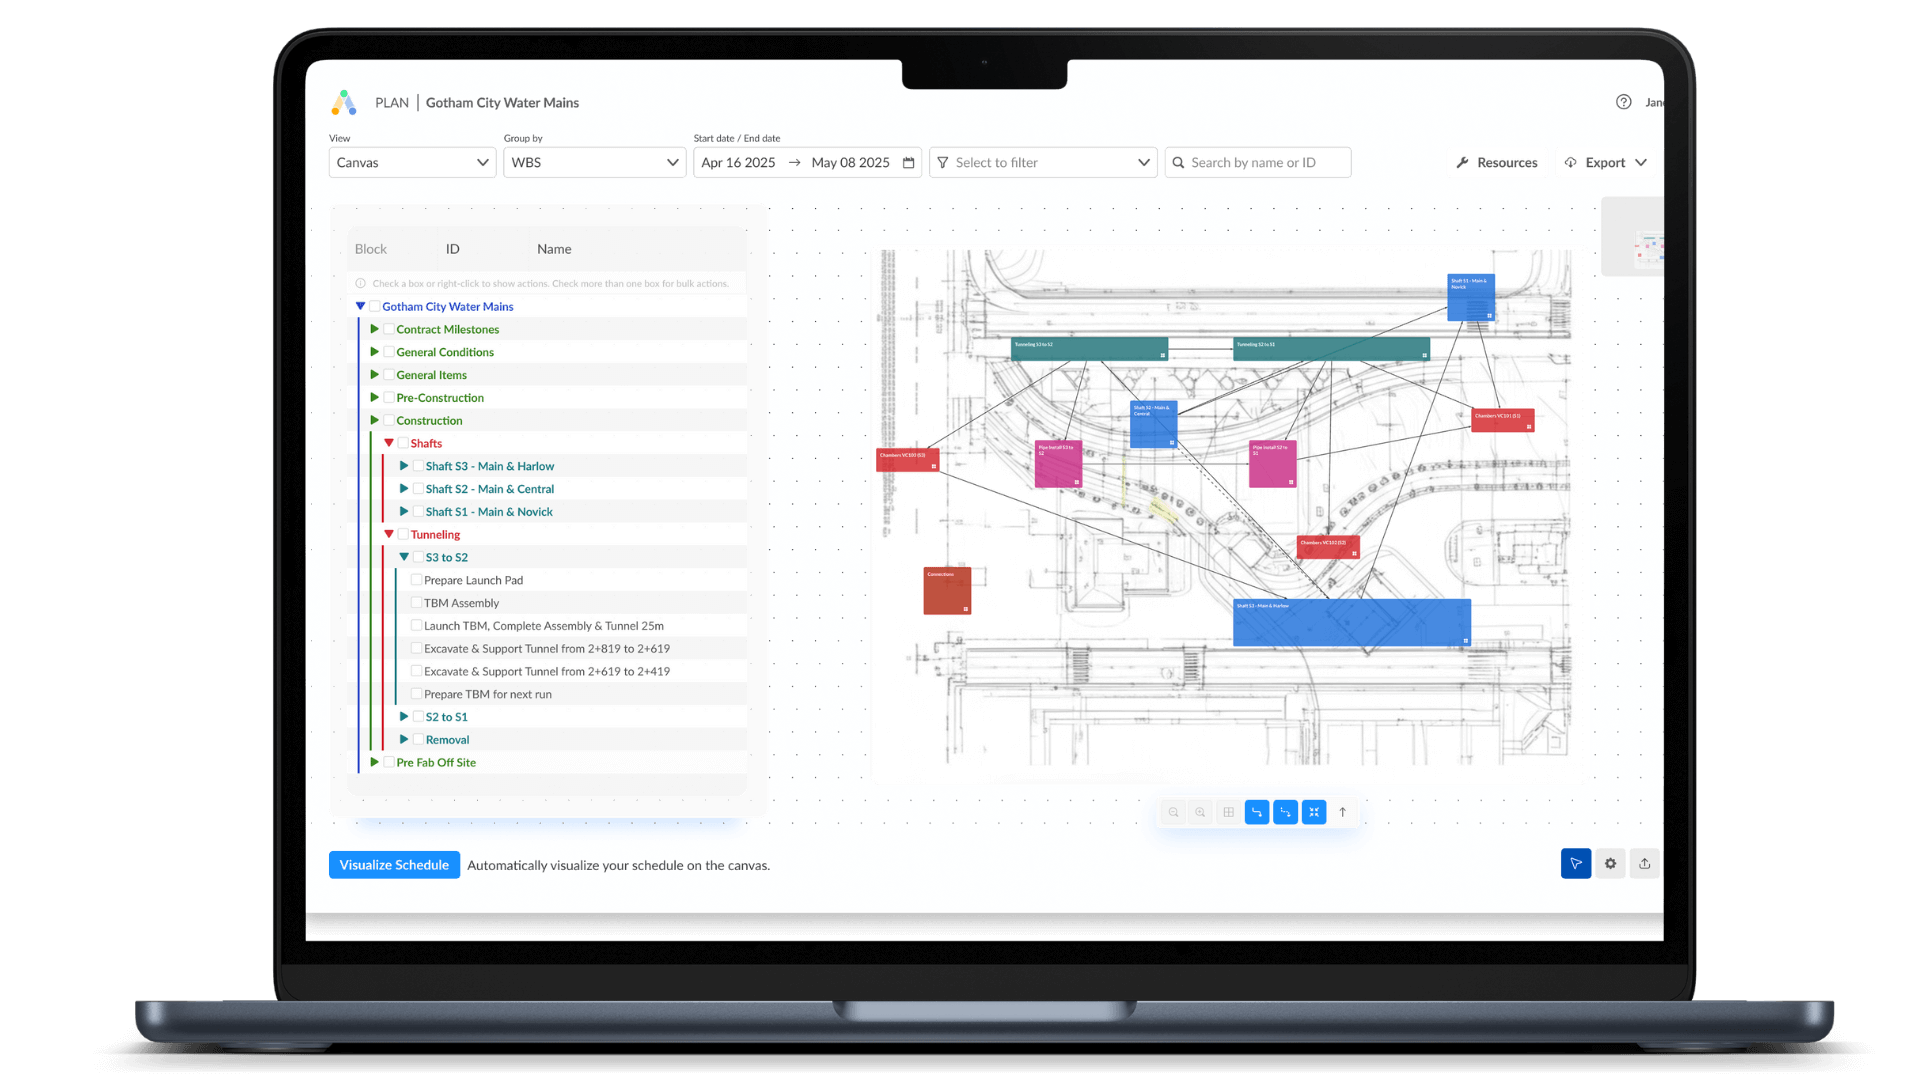Screen dimensions: 1920x1080
Task: Open canvas settings gear icon
Action: click(x=1610, y=864)
